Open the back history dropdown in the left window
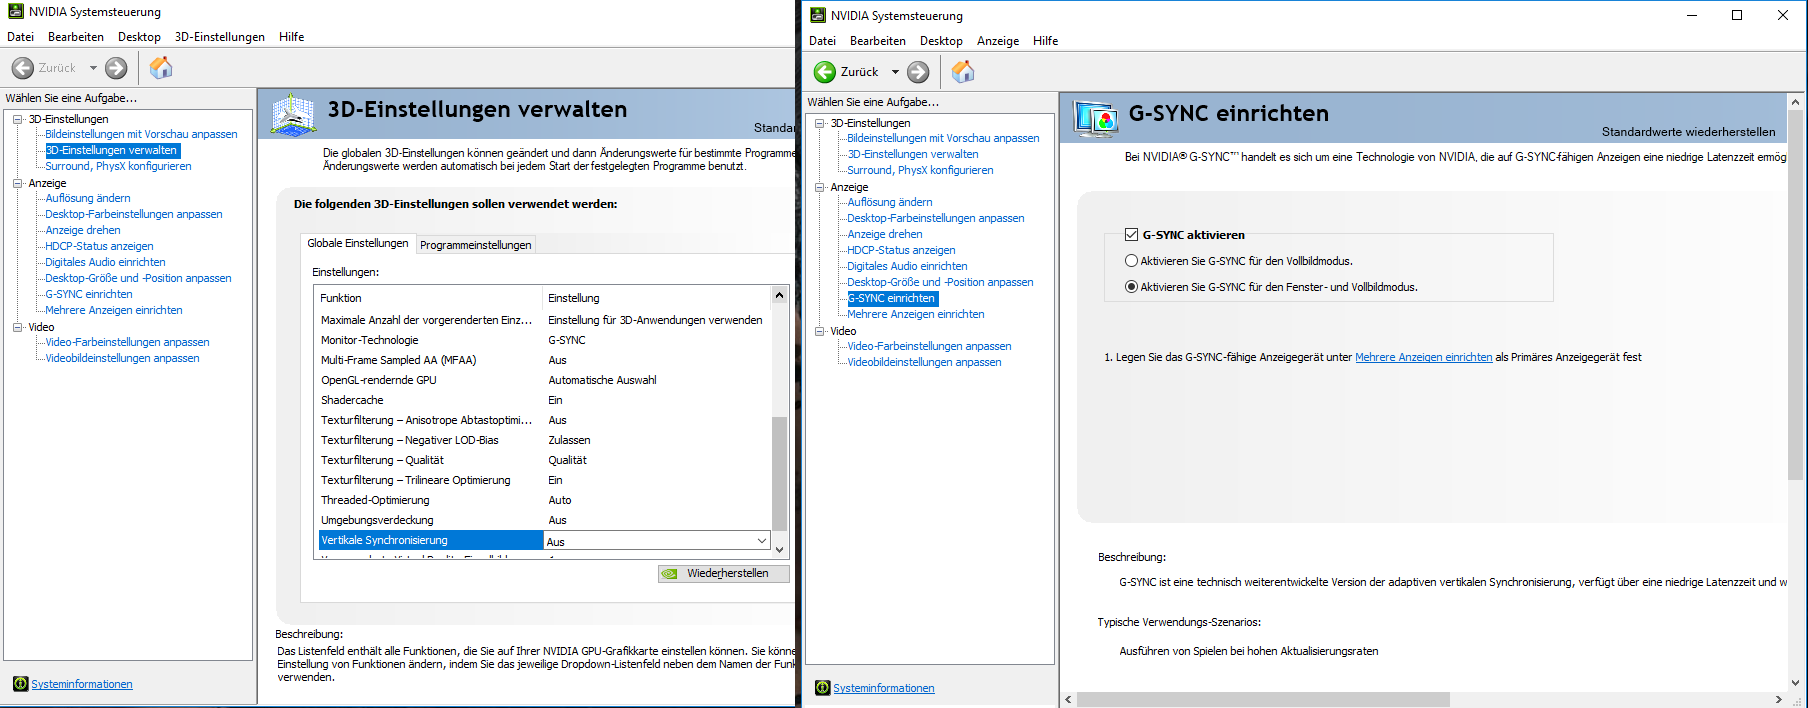This screenshot has width=1808, height=708. click(93, 68)
